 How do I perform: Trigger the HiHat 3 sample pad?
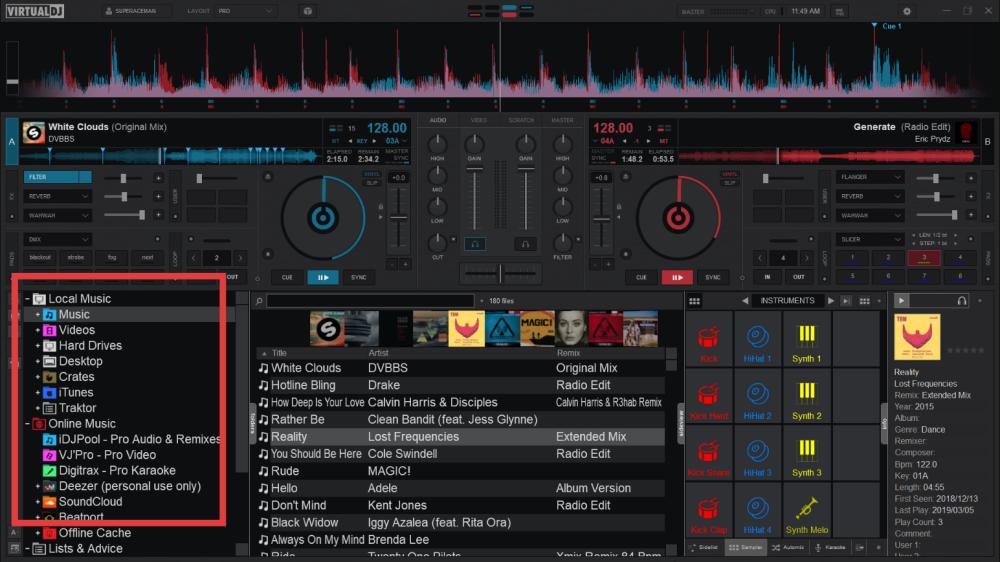click(757, 454)
